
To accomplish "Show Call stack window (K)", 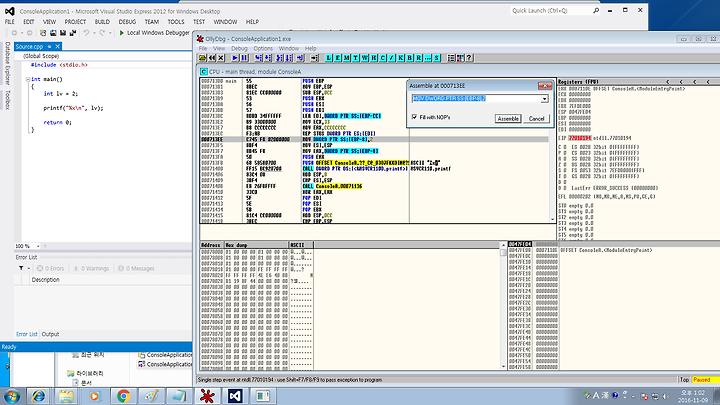I will pyautogui.click(x=401, y=58).
